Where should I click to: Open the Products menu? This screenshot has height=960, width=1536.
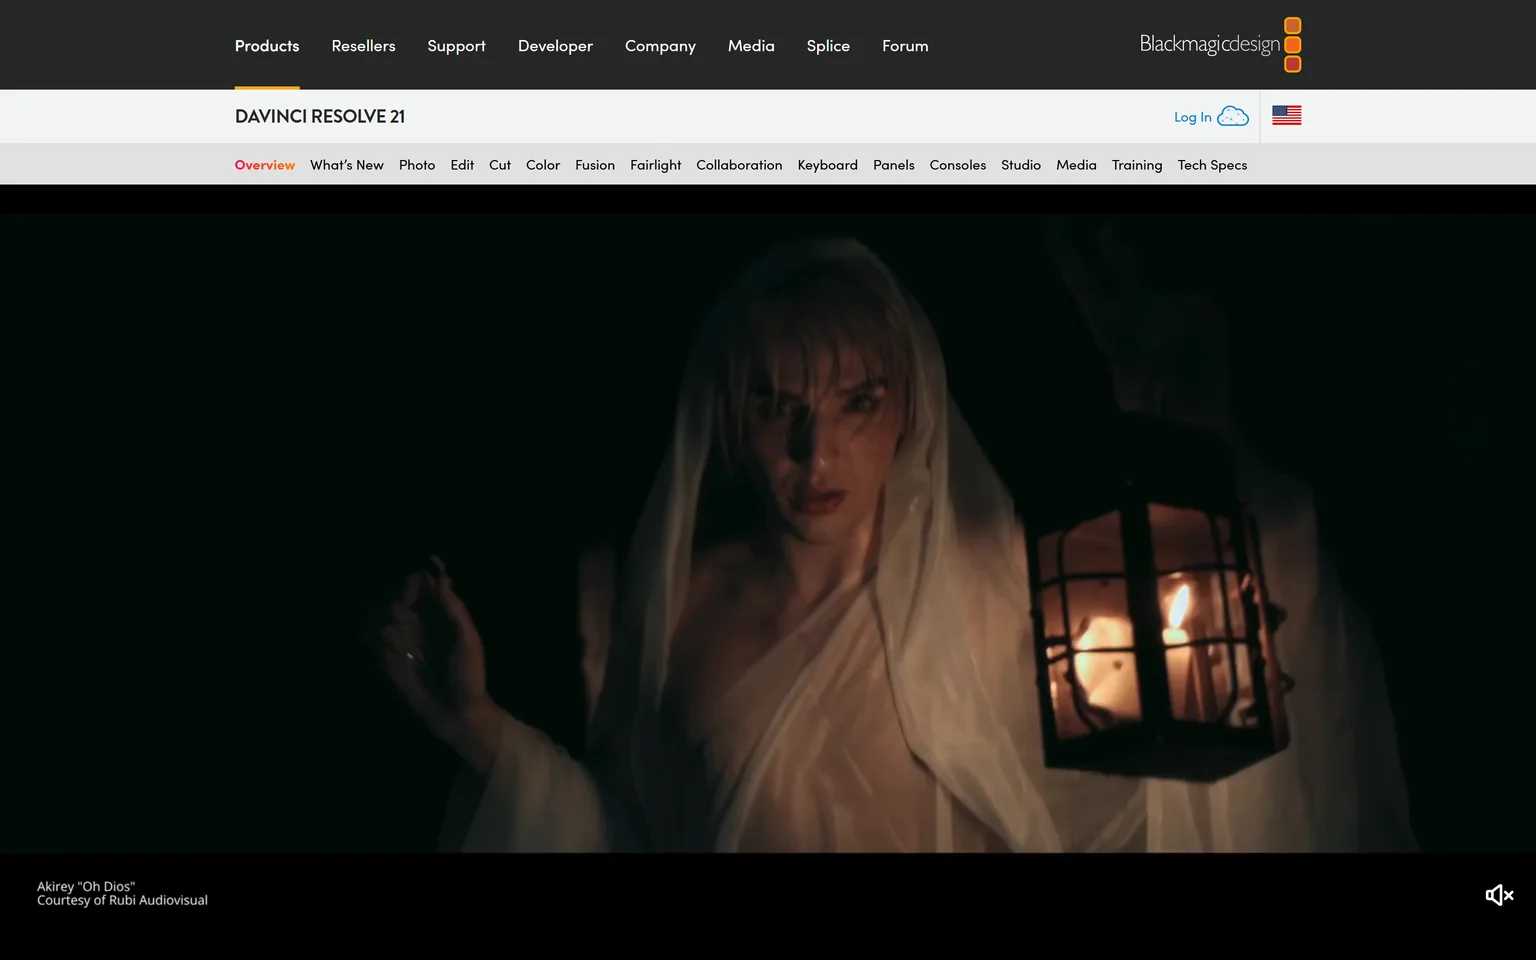pos(267,46)
